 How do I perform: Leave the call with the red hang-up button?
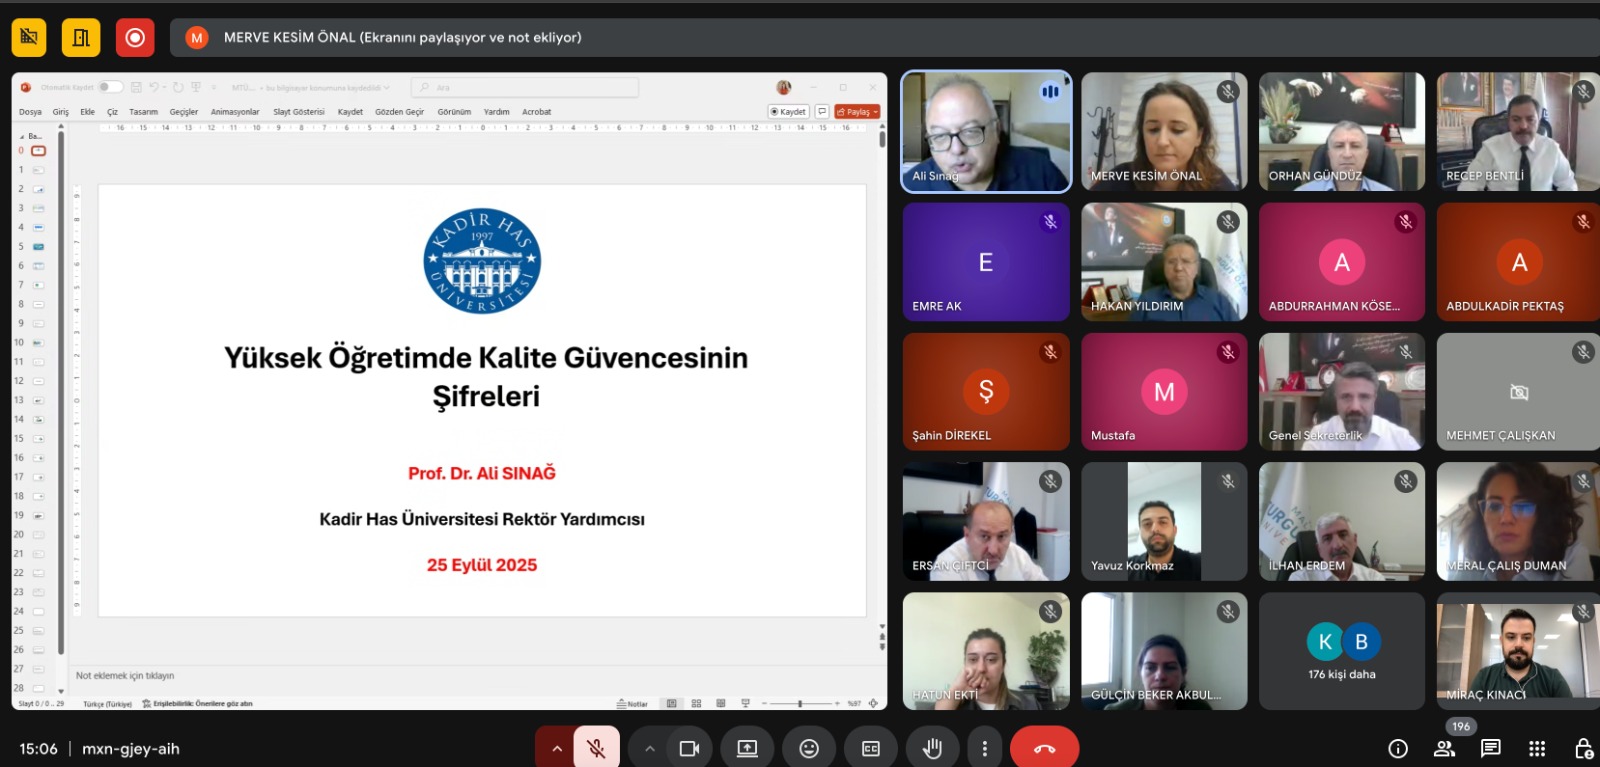pyautogui.click(x=1044, y=748)
